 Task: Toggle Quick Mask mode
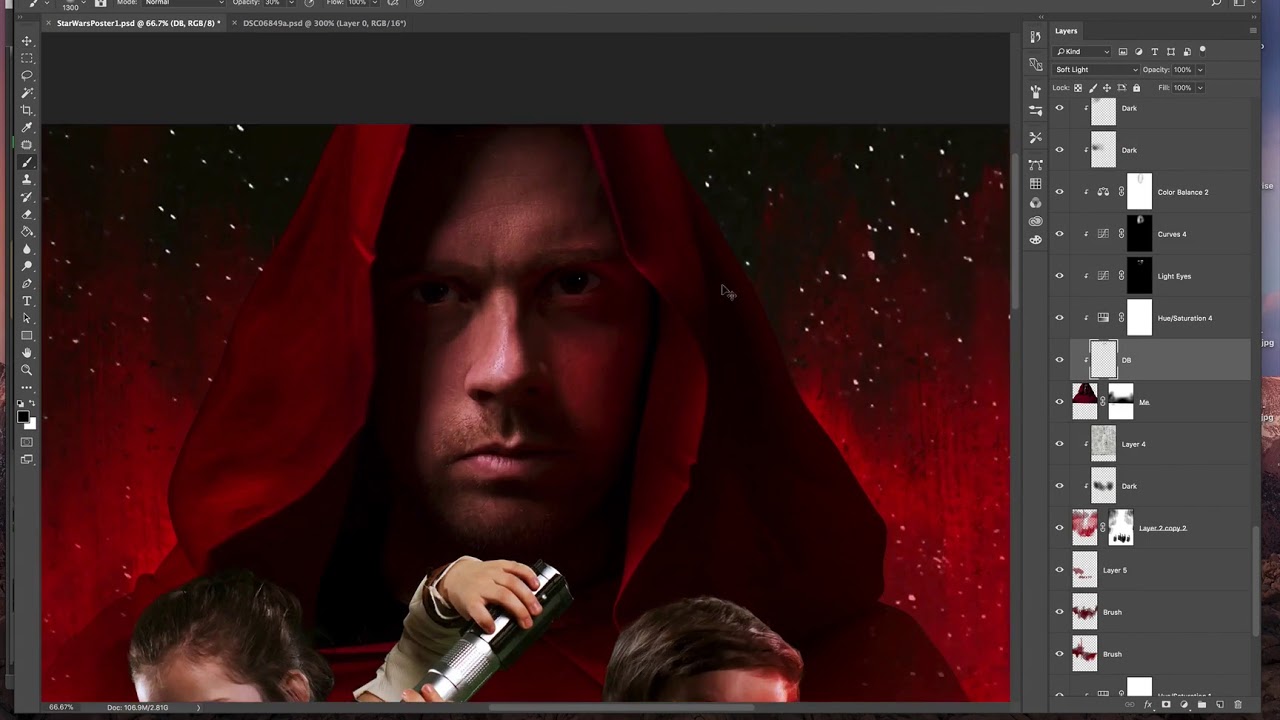27,442
